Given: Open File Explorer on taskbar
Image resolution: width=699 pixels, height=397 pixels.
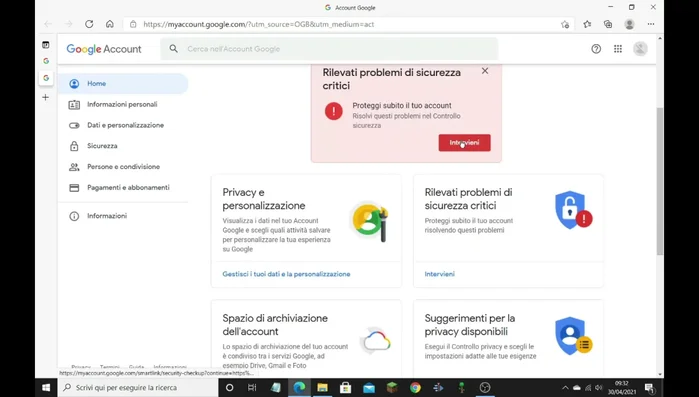Looking at the screenshot, I should point(322,388).
